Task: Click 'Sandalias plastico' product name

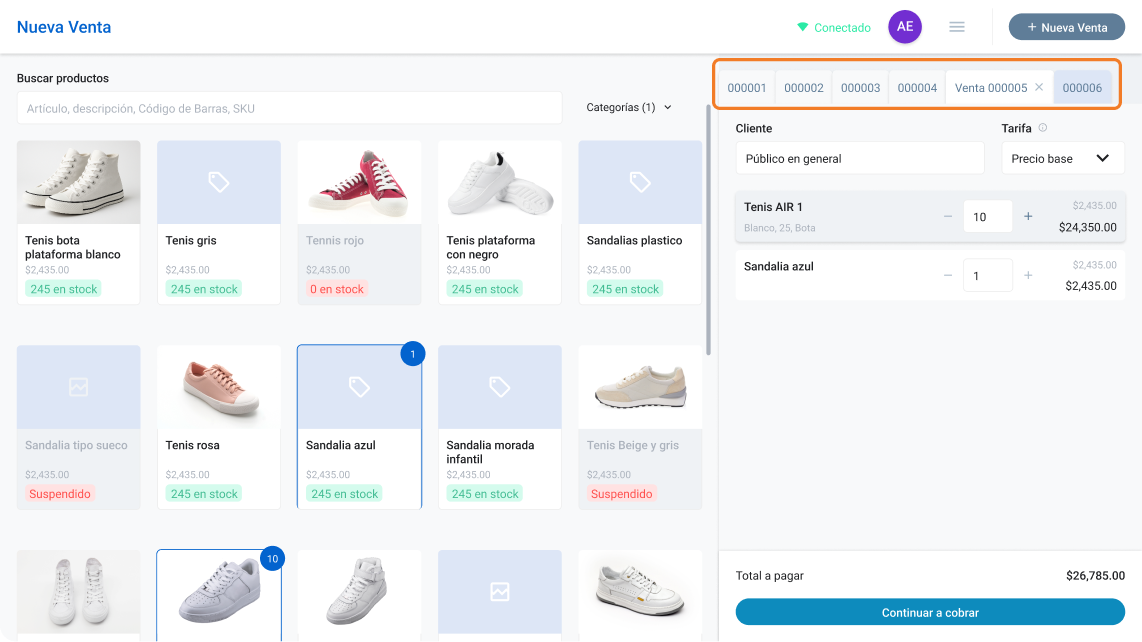Action: pos(634,240)
